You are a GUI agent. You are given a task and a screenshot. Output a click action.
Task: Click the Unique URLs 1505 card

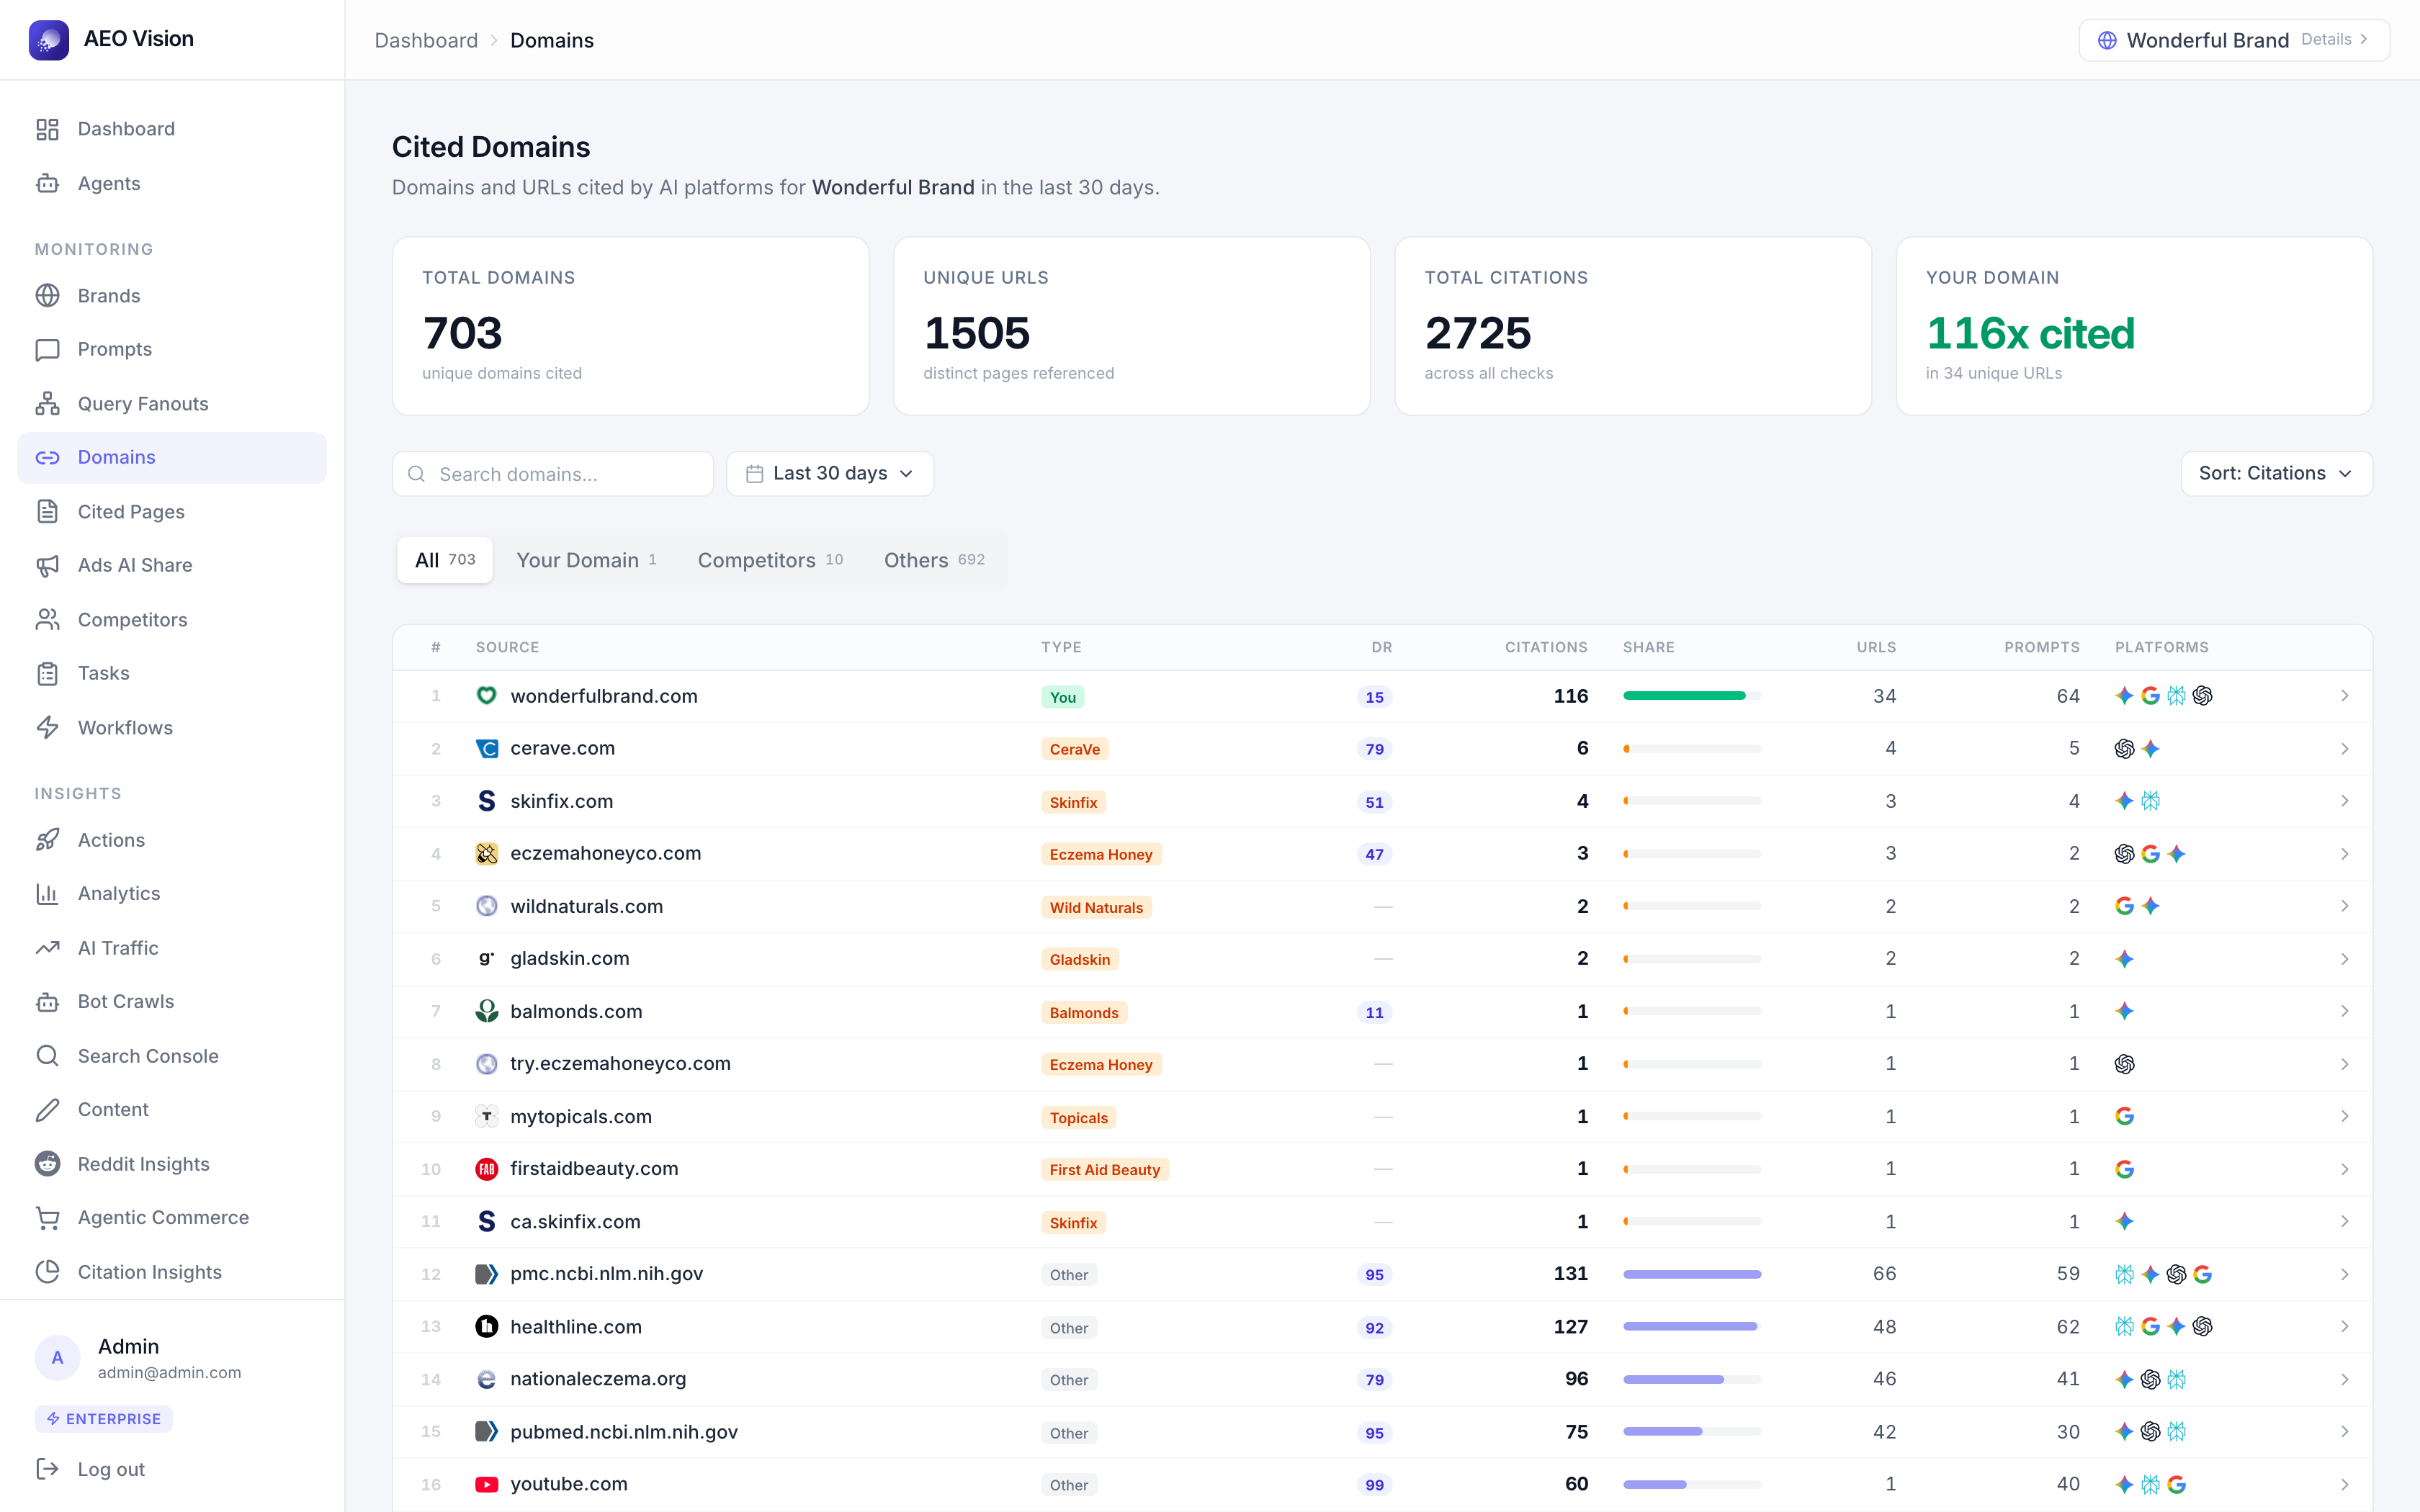(1132, 326)
